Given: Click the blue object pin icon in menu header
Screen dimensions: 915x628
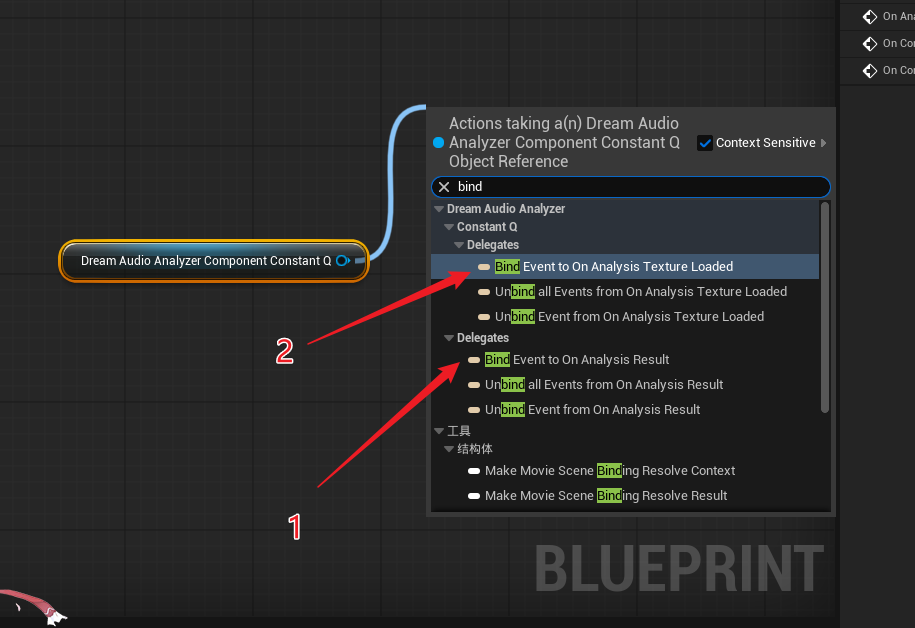Looking at the screenshot, I should (438, 143).
